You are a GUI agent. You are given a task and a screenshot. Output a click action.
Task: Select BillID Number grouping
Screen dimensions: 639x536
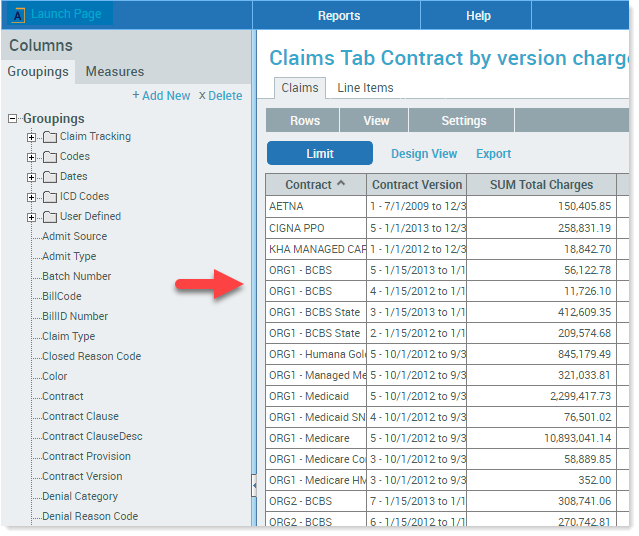click(x=75, y=316)
